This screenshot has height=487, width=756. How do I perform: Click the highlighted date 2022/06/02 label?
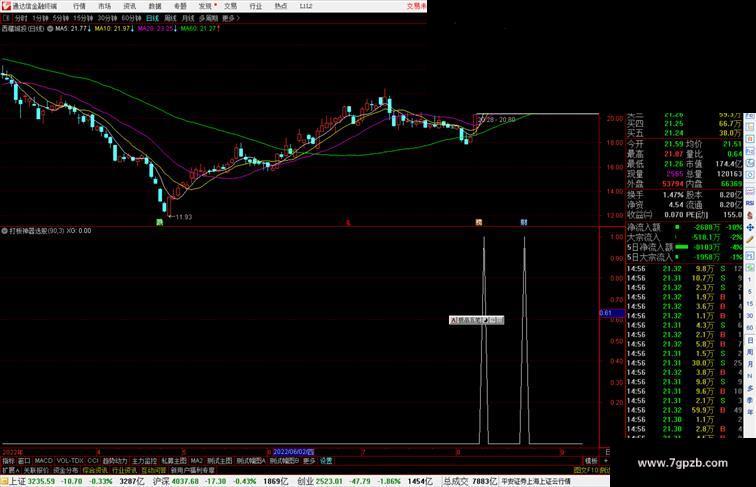point(294,452)
